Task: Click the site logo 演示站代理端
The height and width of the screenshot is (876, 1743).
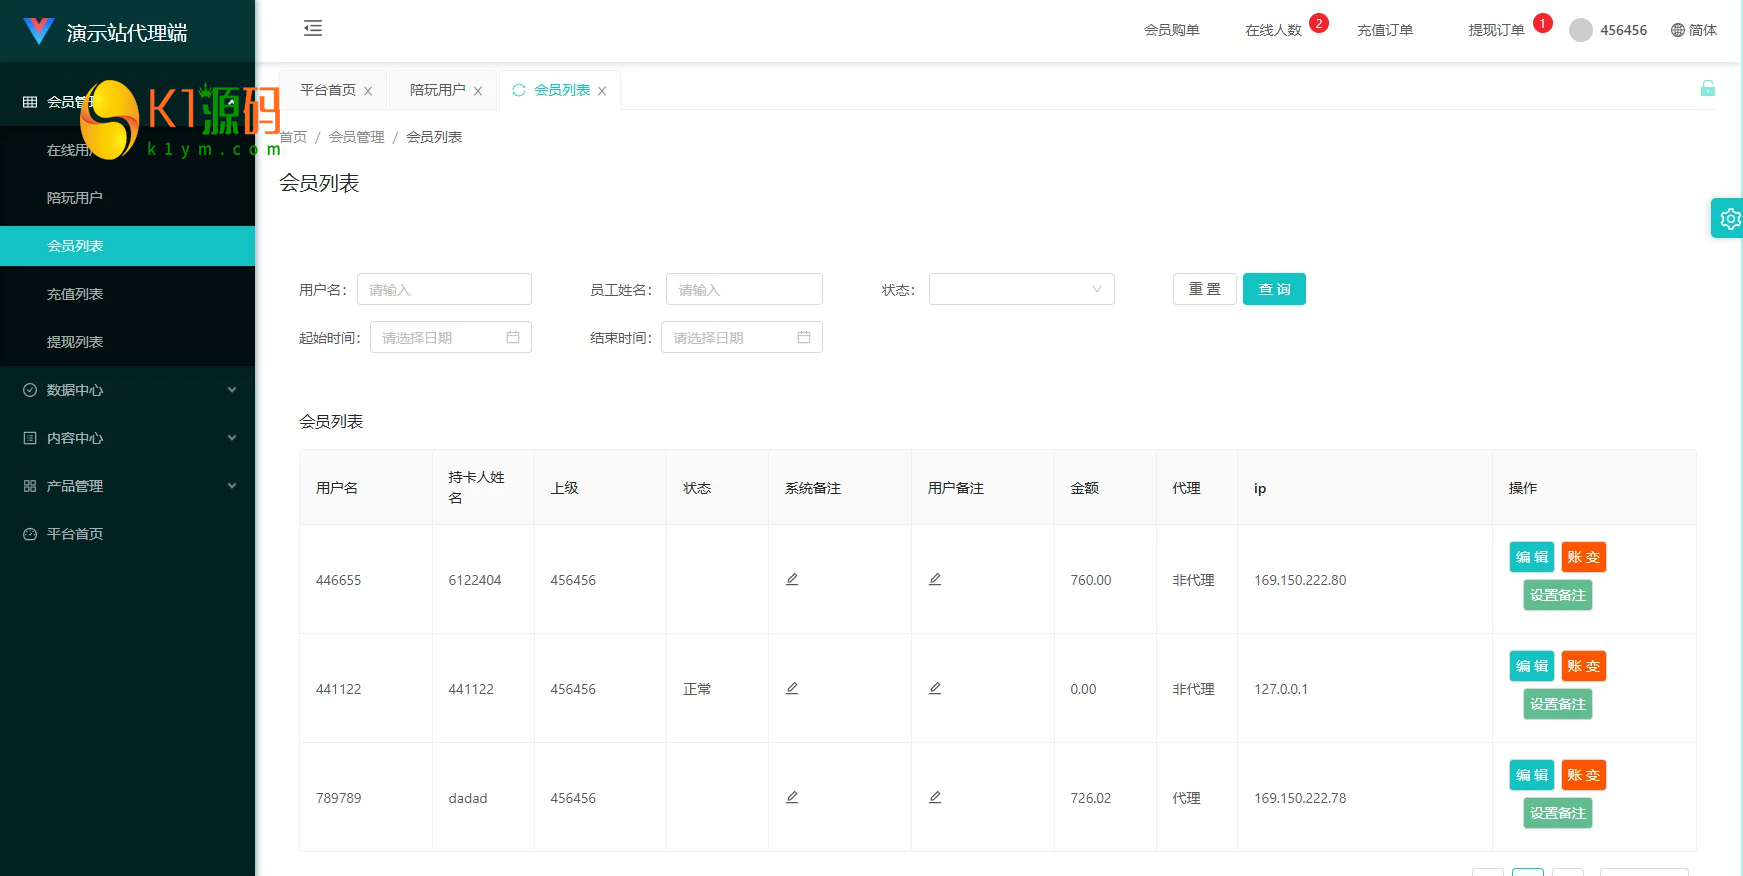Action: point(106,32)
